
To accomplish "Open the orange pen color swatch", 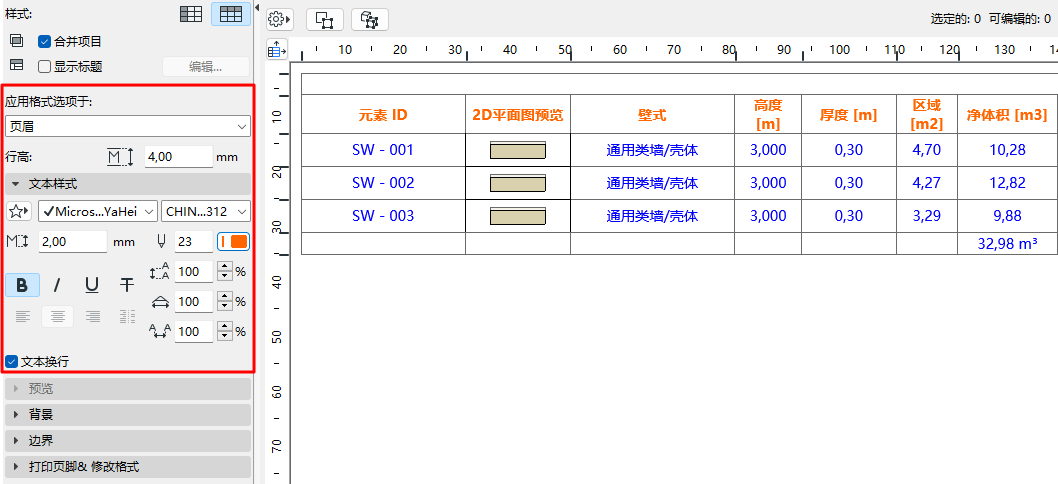I will 233,242.
